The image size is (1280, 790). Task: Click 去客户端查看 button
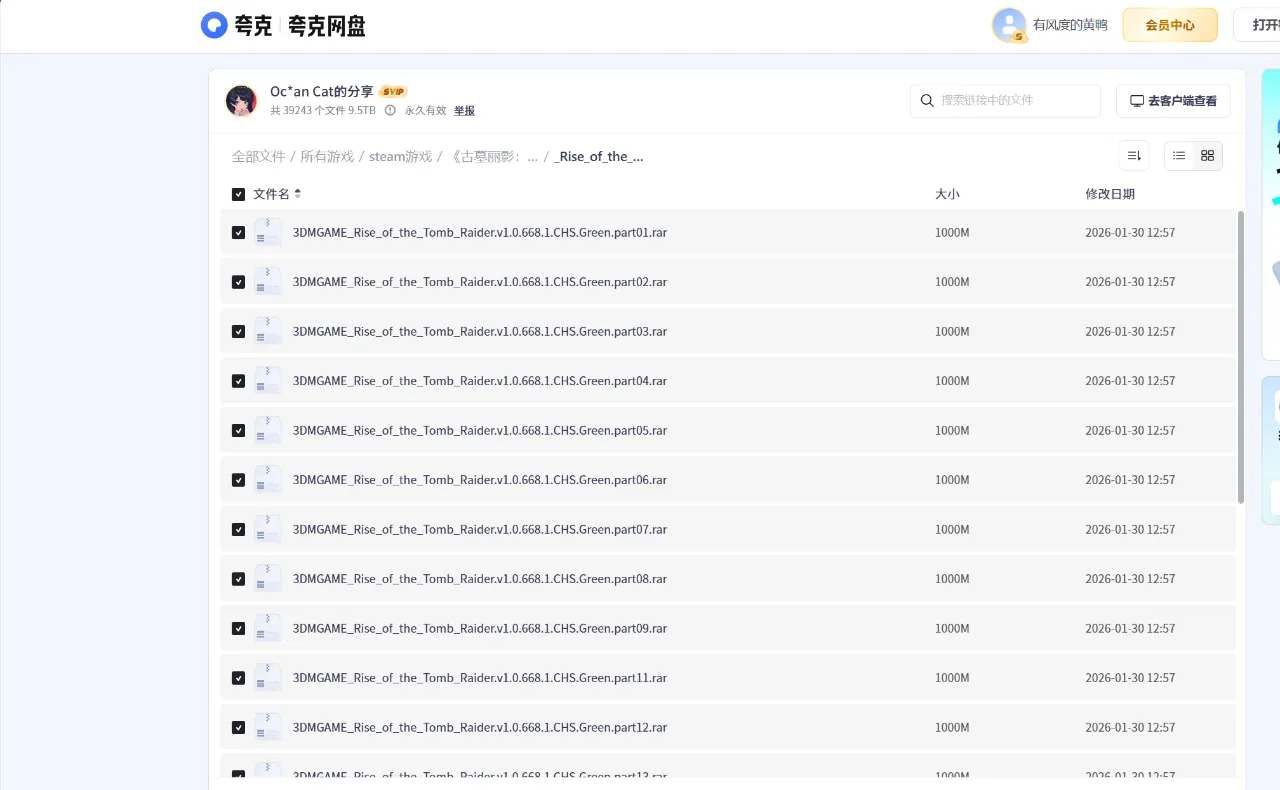[1173, 101]
